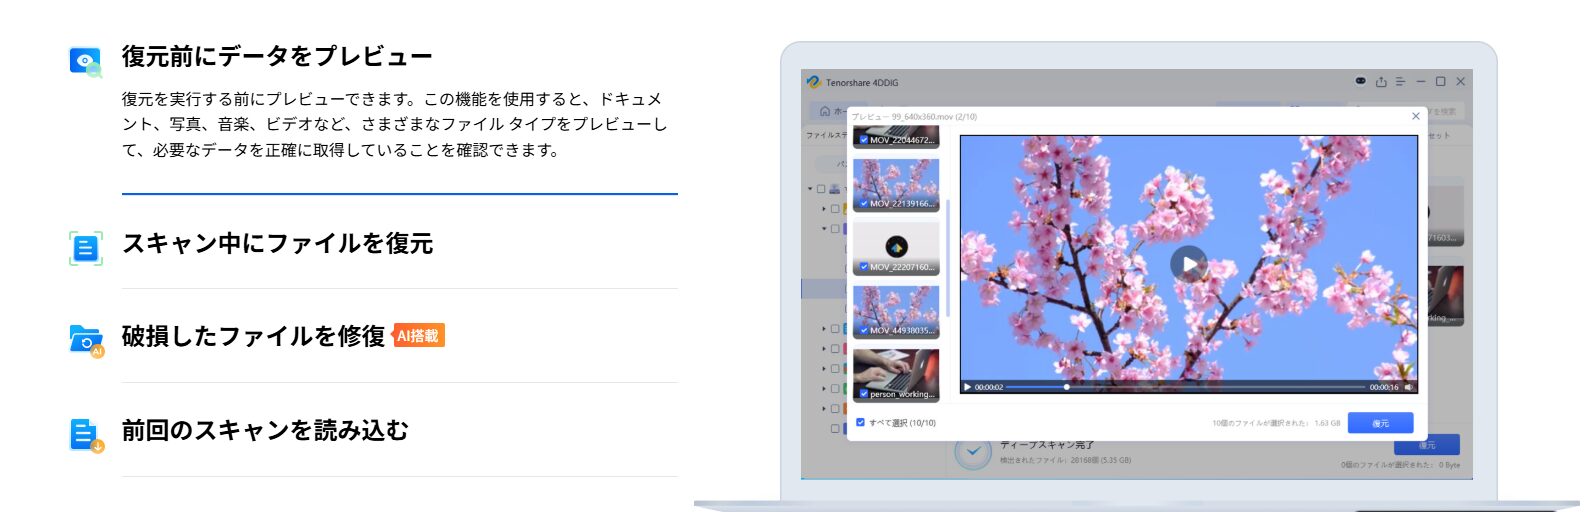Select the 復元前にデータをプレビュー heading
This screenshot has width=1589, height=512.
(x=277, y=57)
